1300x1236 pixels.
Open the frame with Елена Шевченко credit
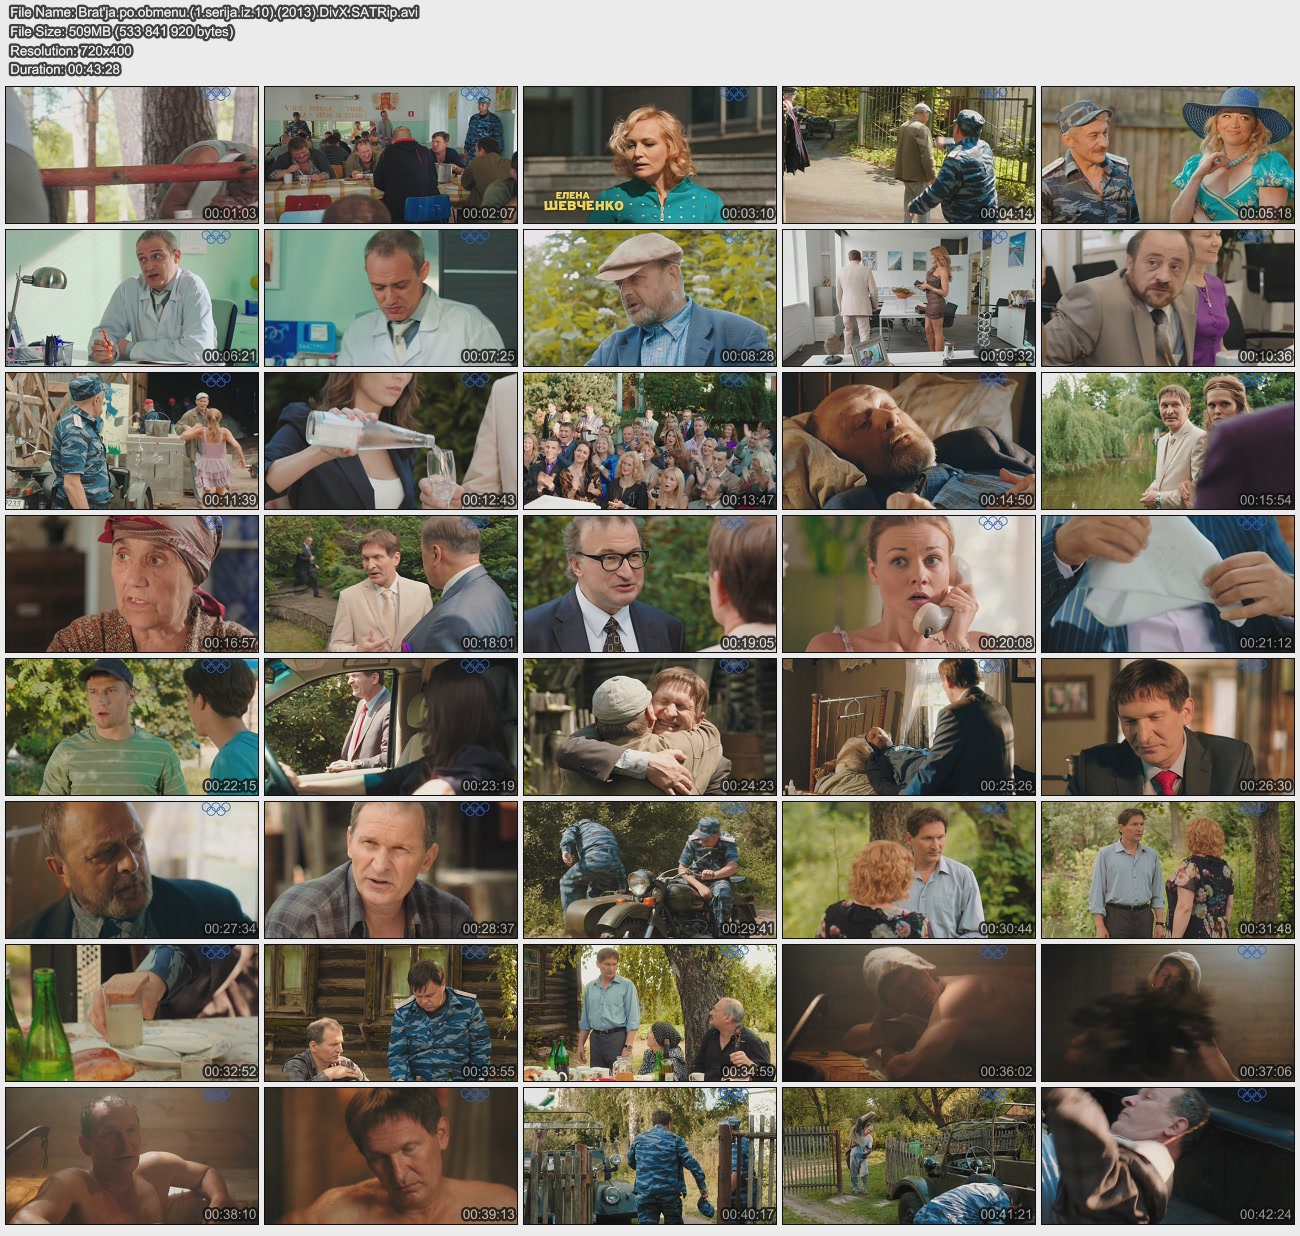(x=650, y=154)
